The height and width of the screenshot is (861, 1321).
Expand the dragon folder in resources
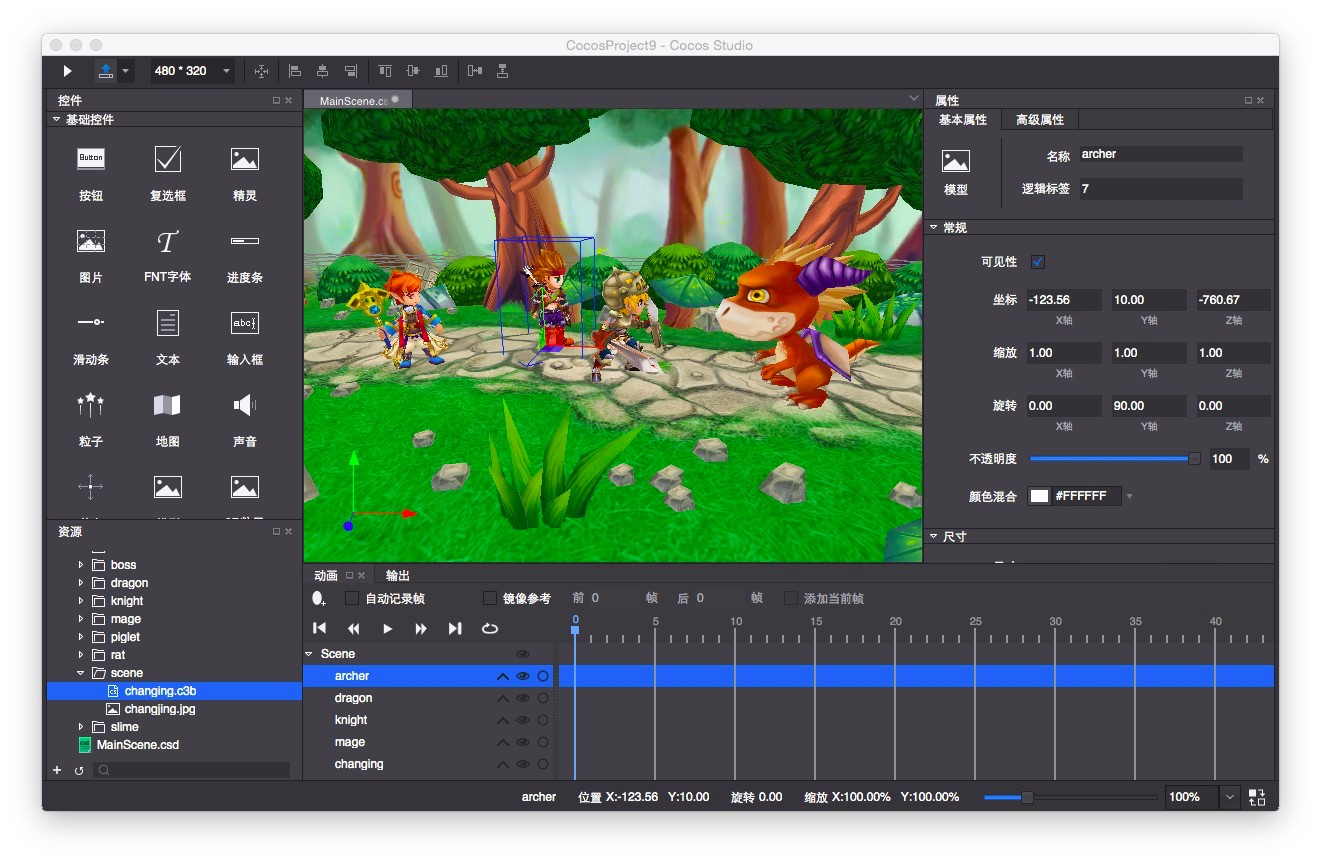[81, 583]
